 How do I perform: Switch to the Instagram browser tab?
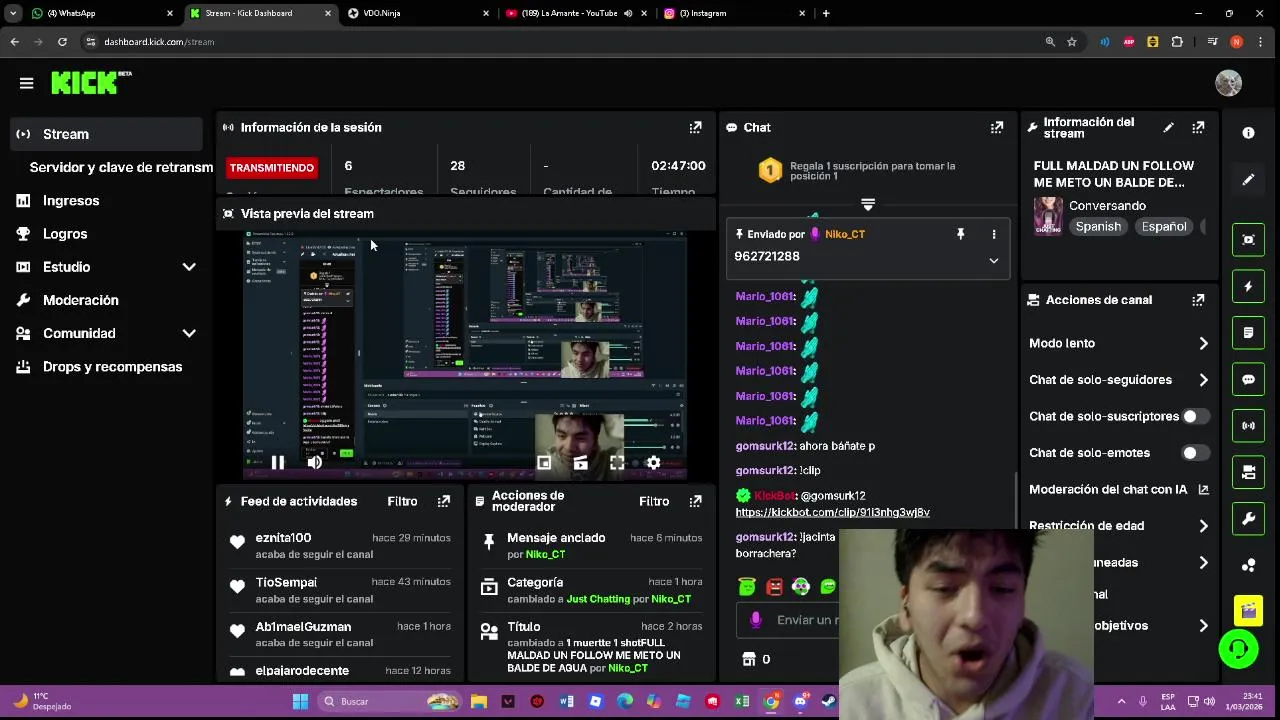pyautogui.click(x=733, y=13)
